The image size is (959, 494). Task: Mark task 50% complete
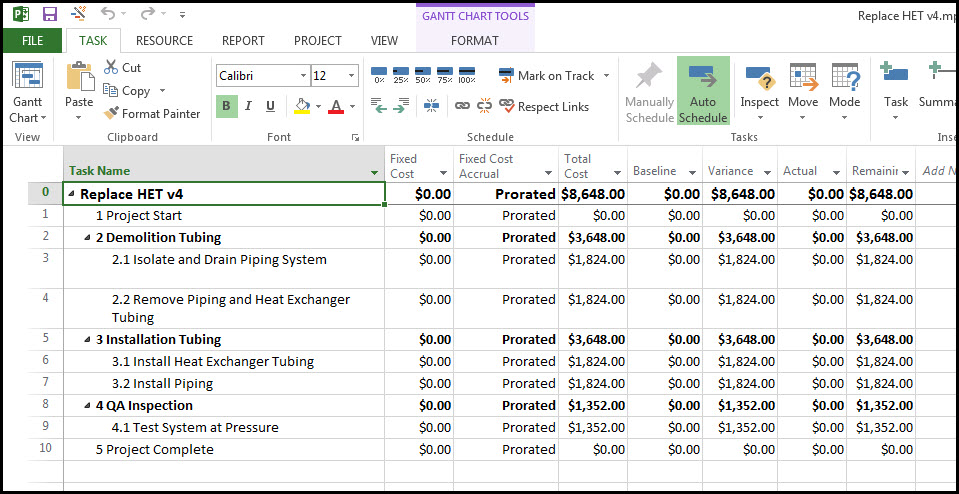point(423,75)
